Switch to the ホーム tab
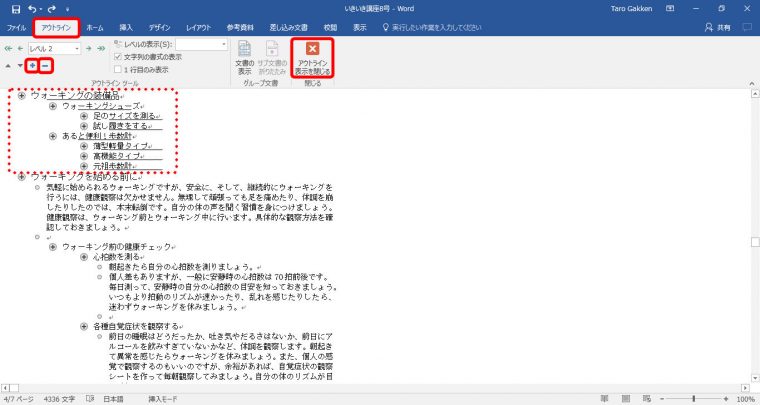The width and height of the screenshot is (760, 405). click(x=95, y=28)
